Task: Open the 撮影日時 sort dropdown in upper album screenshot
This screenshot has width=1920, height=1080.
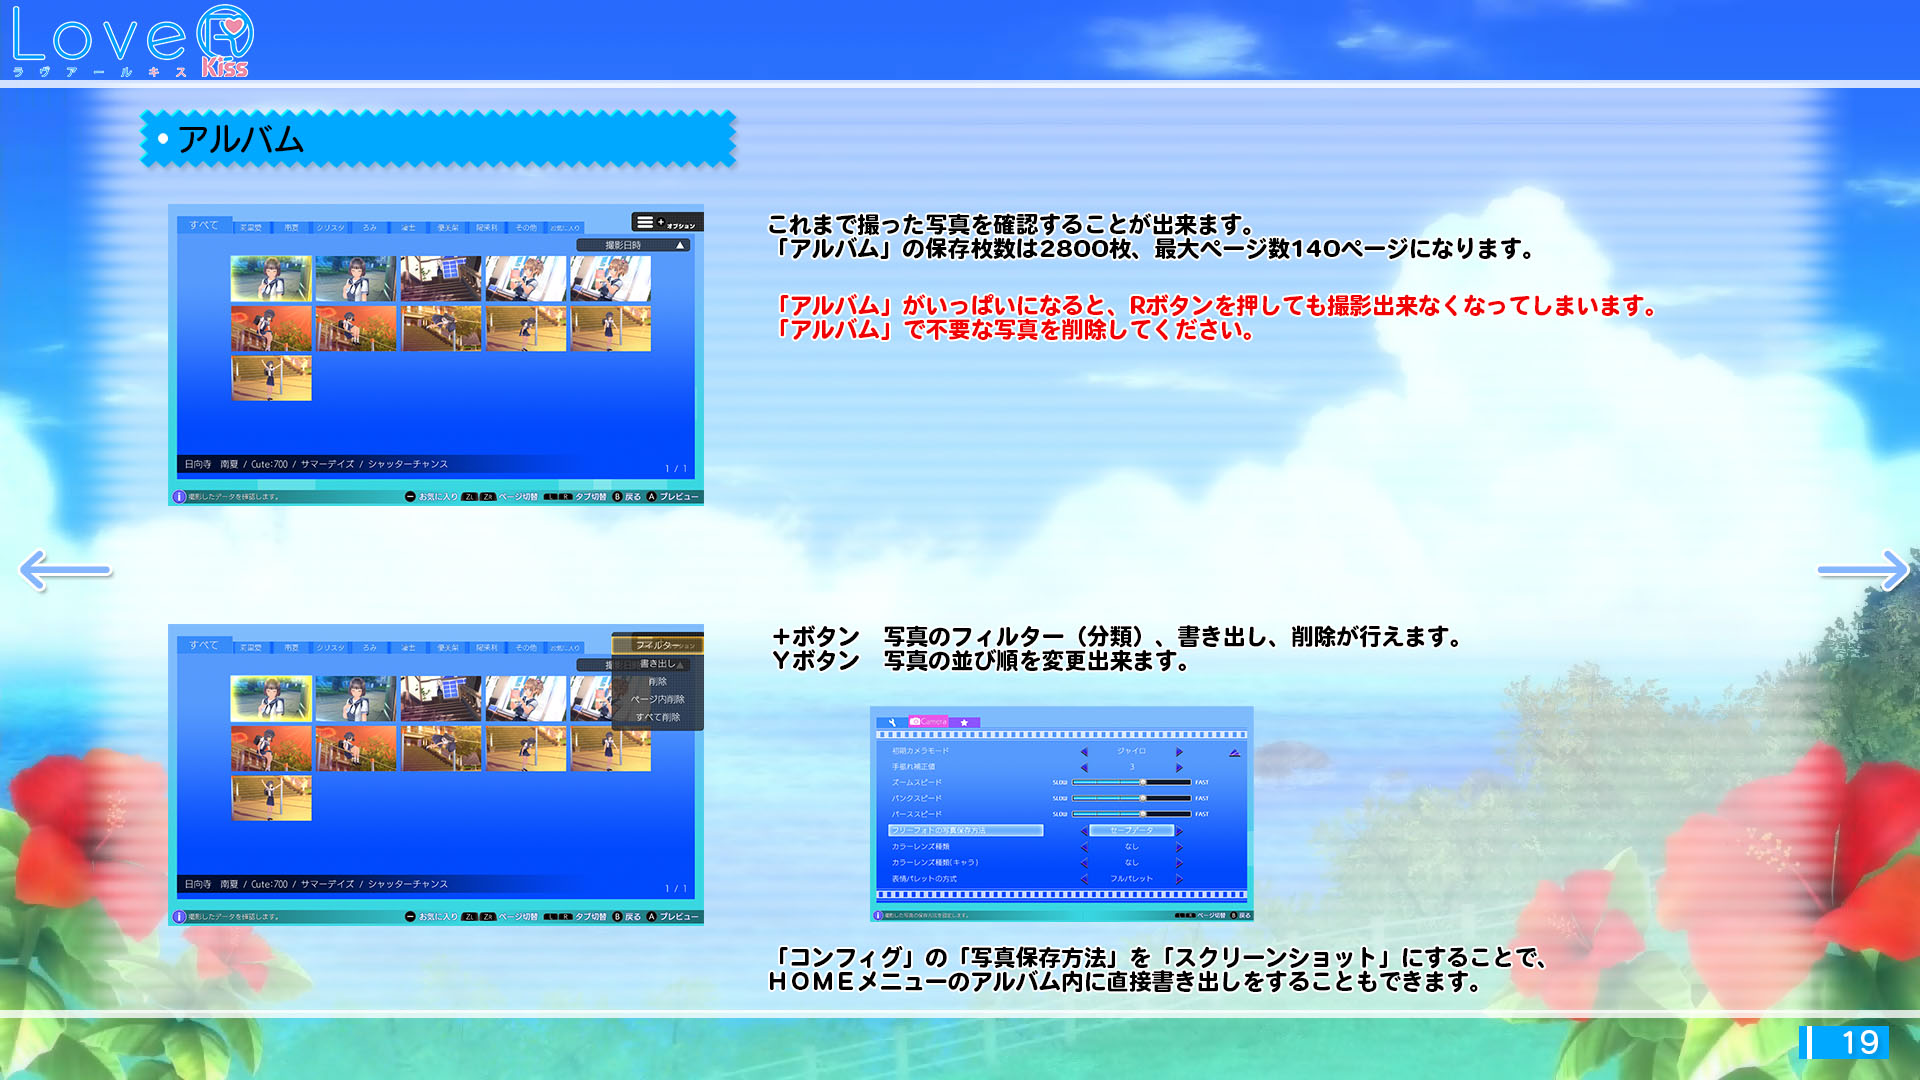Action: click(633, 245)
